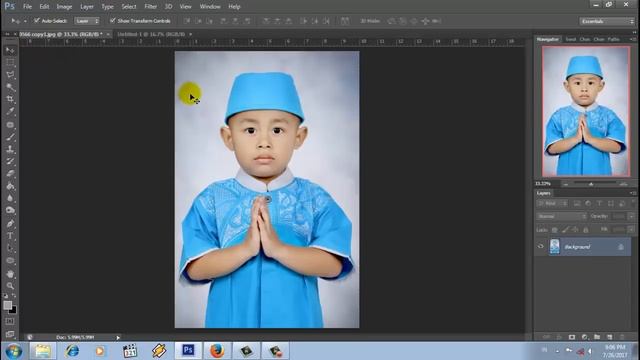
Task: Select the Rectangular Marquee tool
Action: tap(10, 62)
